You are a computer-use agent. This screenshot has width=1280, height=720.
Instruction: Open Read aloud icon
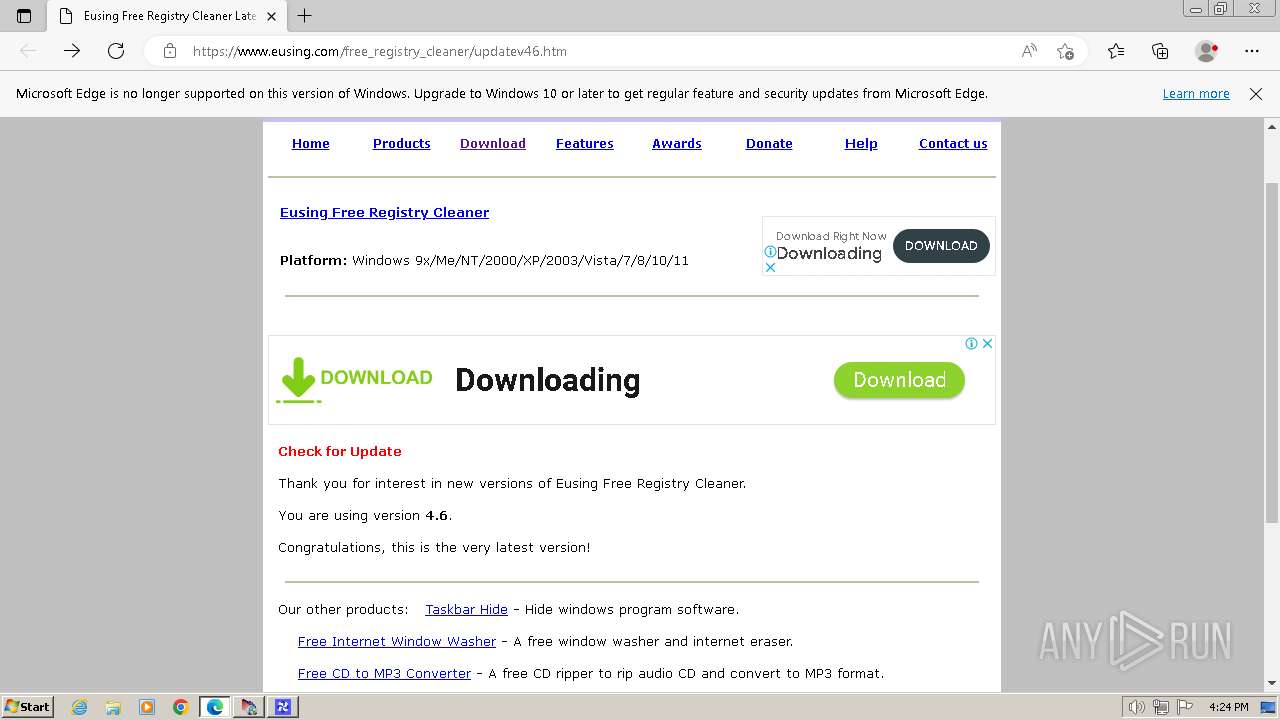coord(1029,51)
